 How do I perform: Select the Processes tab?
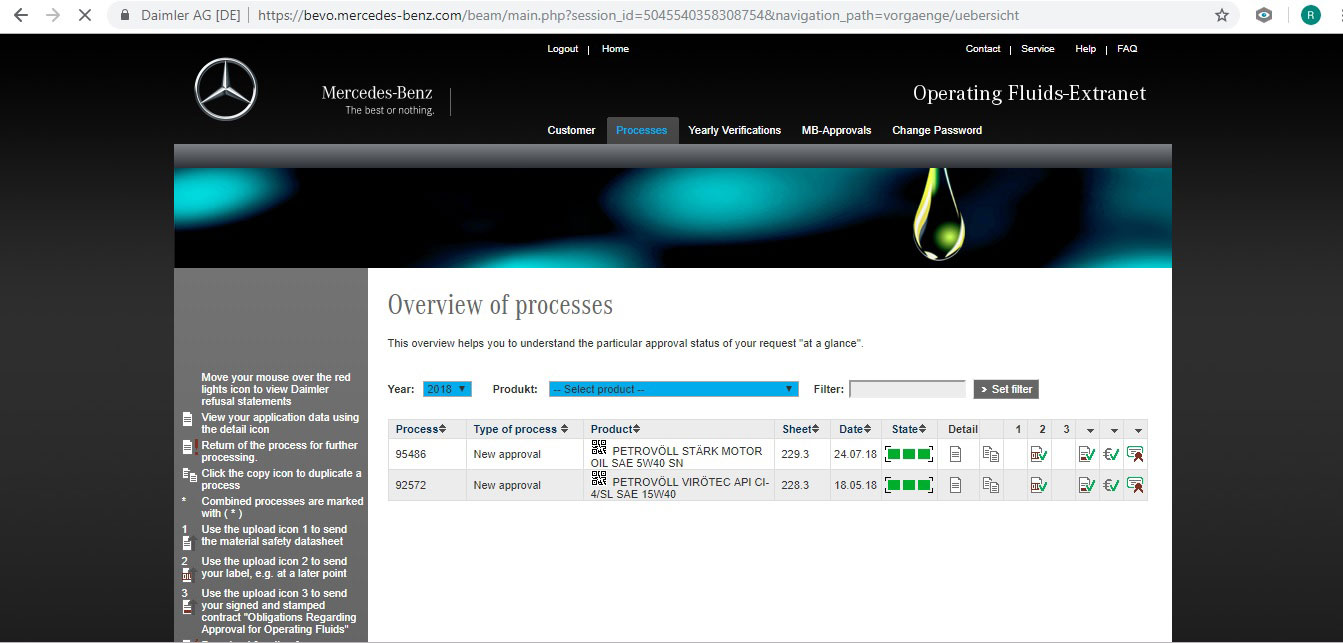[x=642, y=130]
